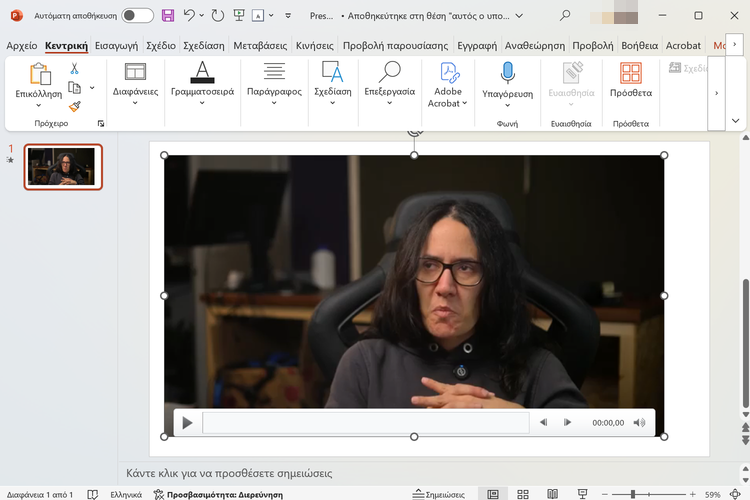Screen dimensions: 750x500
Task: Open Προσβασιμότητα: Διερεύνηση accessibility checker
Action: coord(218,494)
